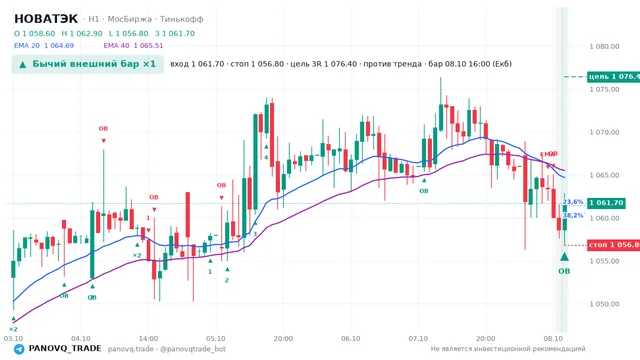Click the 1 070.00 price axis label
Screen dimensions: 640x360
pos(604,132)
